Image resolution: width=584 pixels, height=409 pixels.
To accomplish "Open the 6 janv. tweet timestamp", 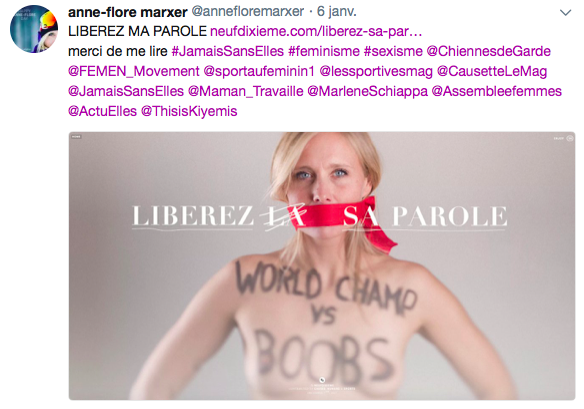I will 337,12.
